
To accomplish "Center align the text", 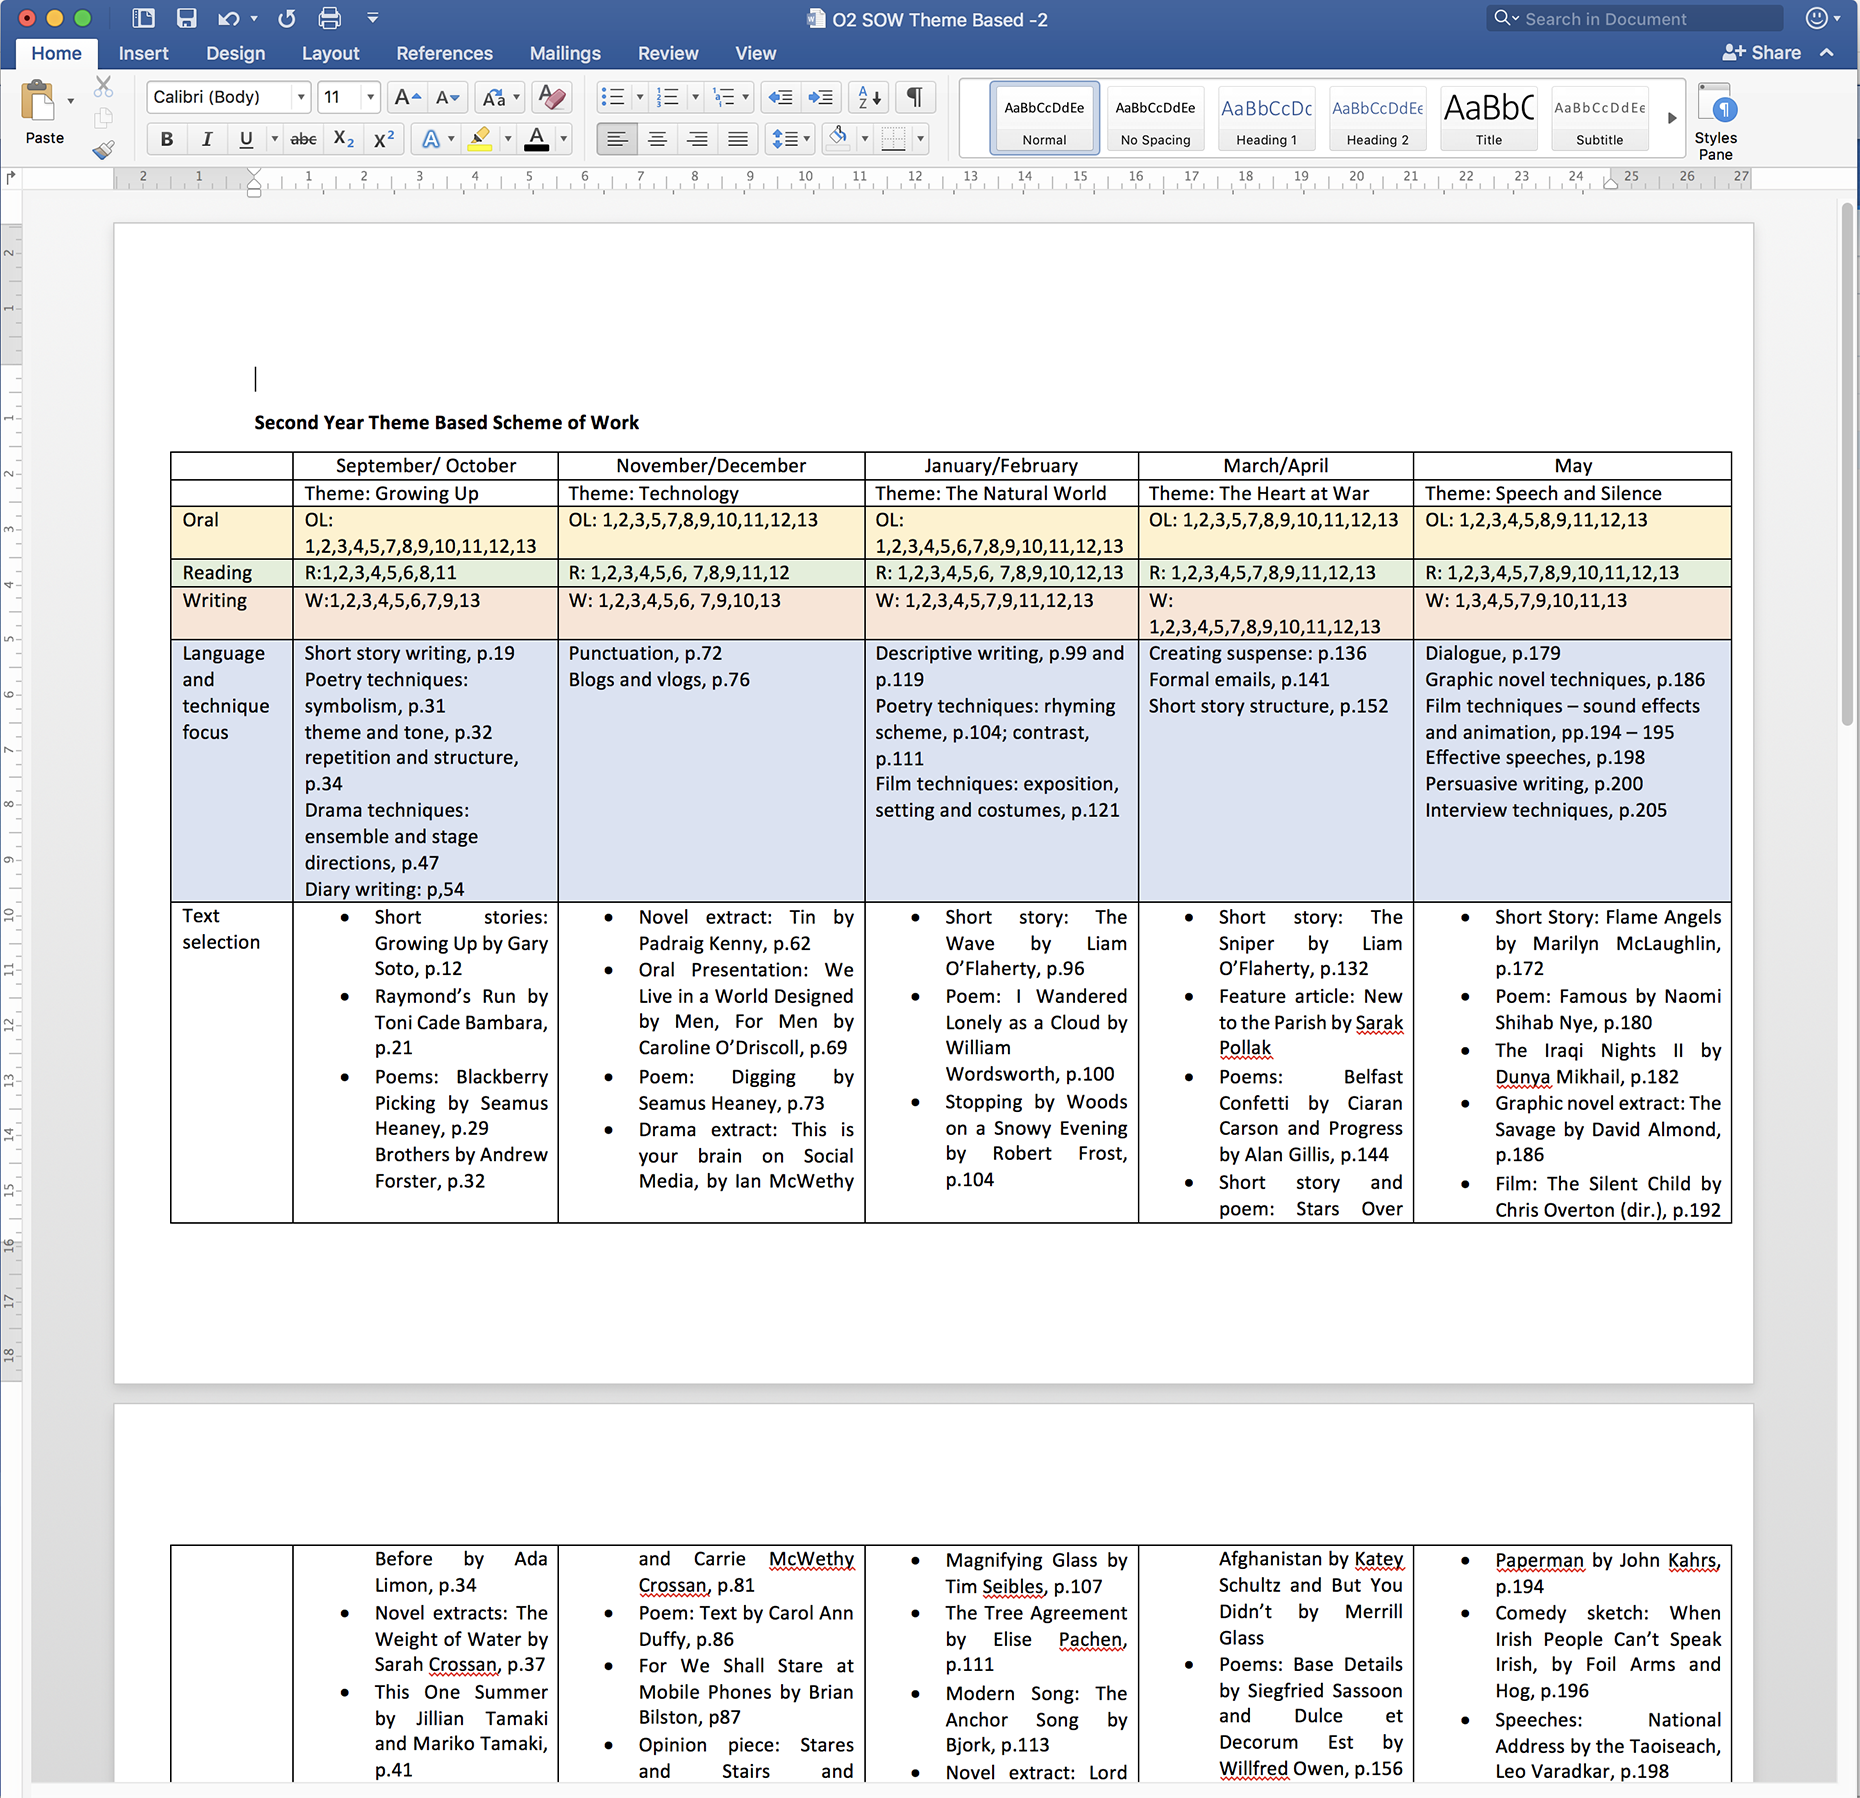I will pos(657,139).
